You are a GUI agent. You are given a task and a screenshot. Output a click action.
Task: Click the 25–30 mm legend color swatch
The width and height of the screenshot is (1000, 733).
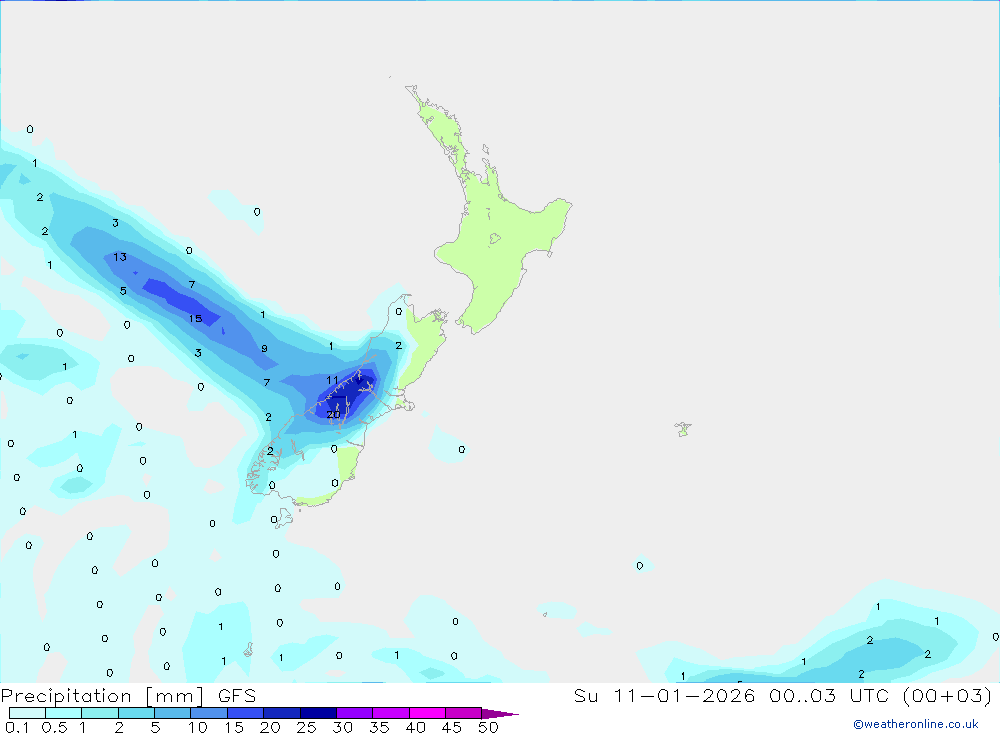[318, 713]
